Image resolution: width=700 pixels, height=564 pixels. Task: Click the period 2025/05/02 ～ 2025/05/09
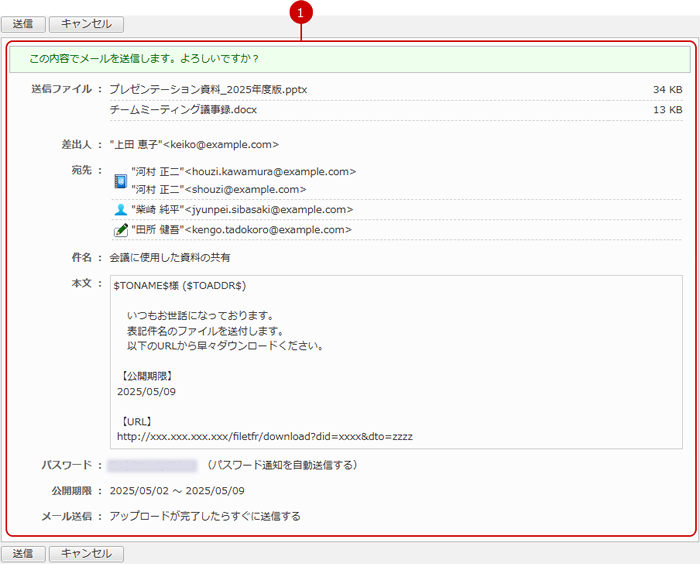177,491
